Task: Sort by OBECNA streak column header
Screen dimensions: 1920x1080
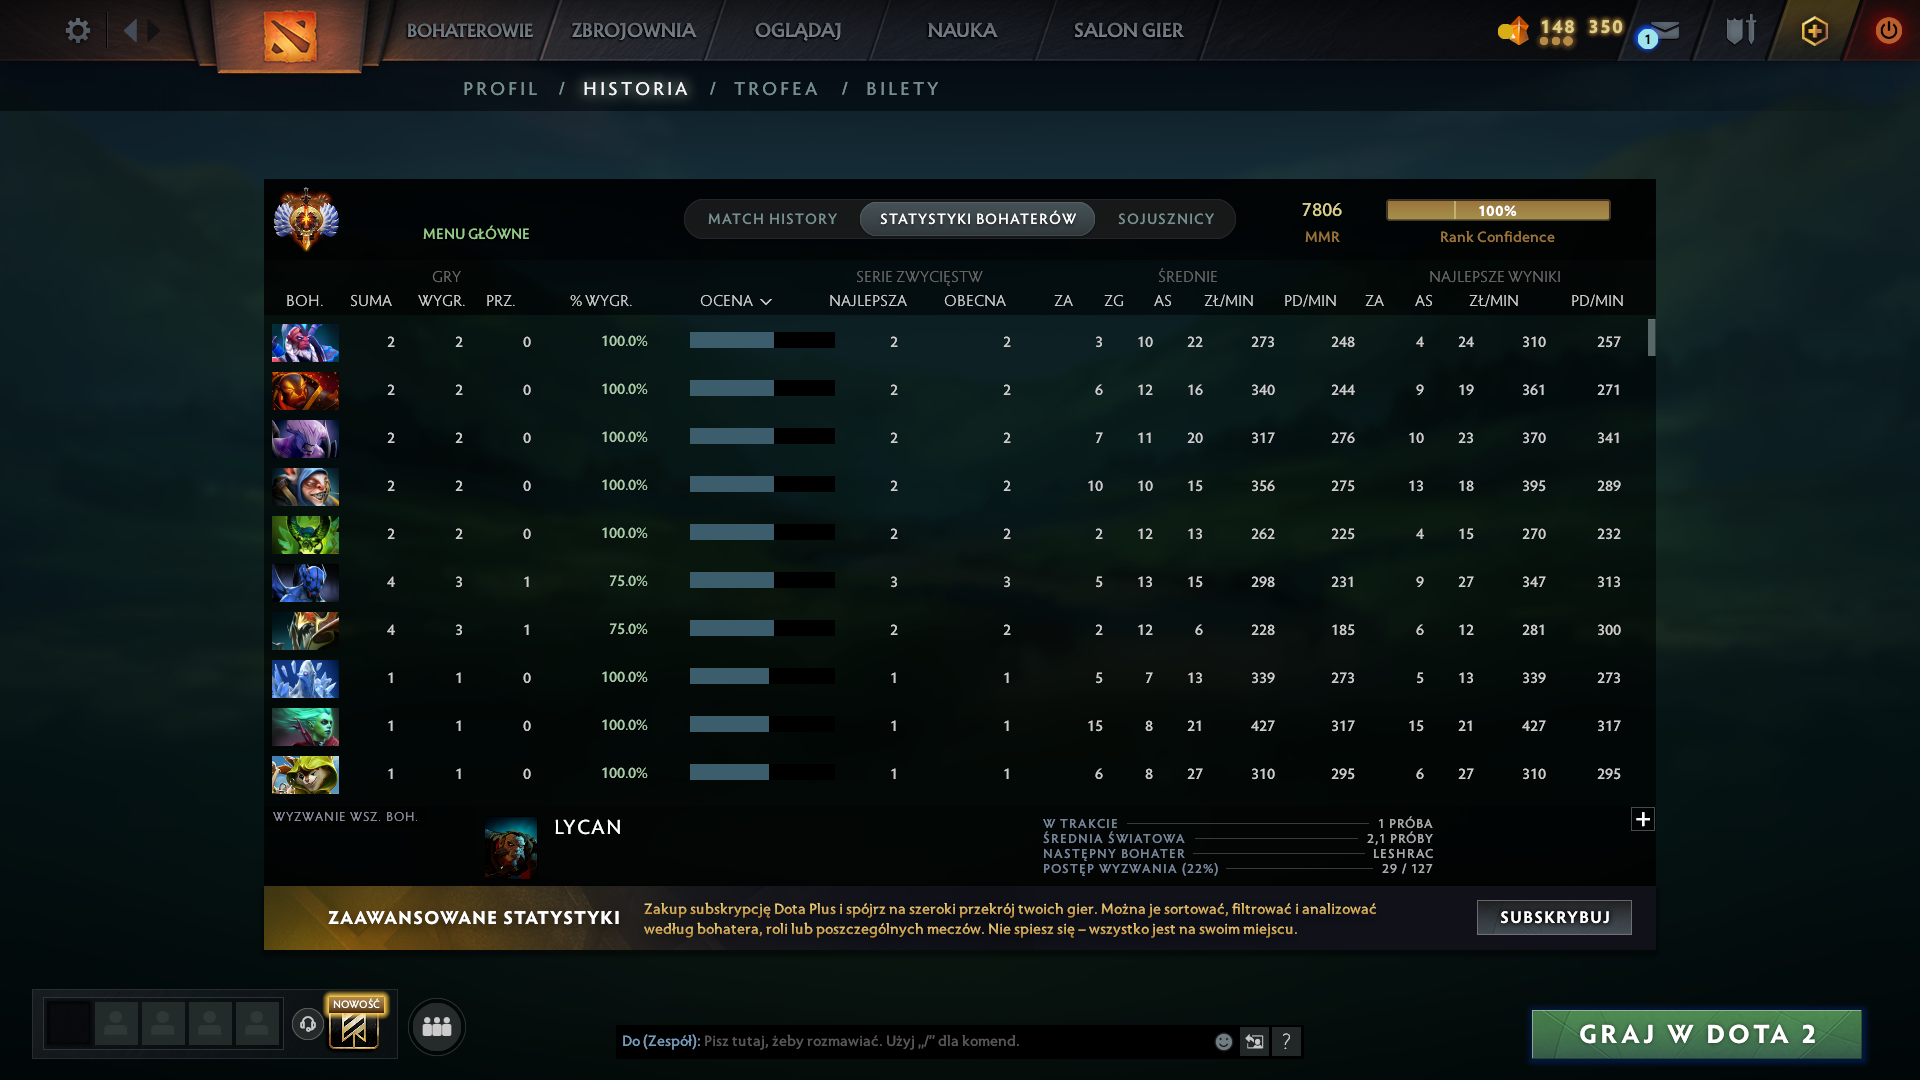Action: (x=974, y=301)
